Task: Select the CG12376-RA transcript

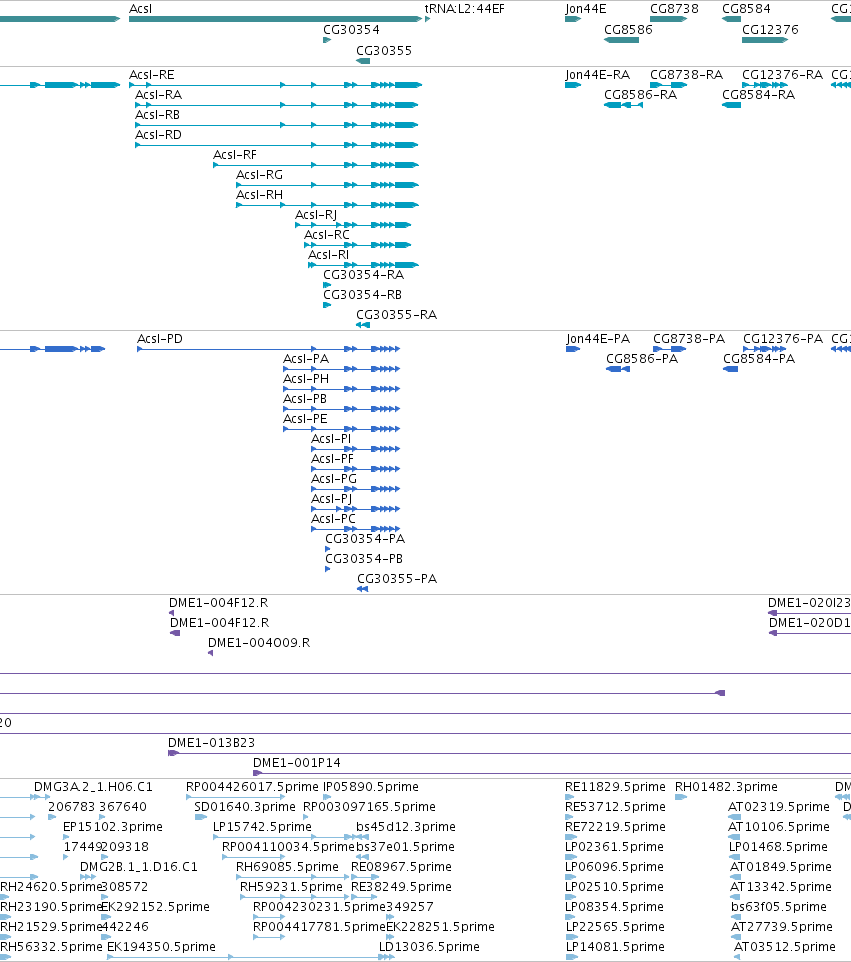Action: tap(764, 85)
